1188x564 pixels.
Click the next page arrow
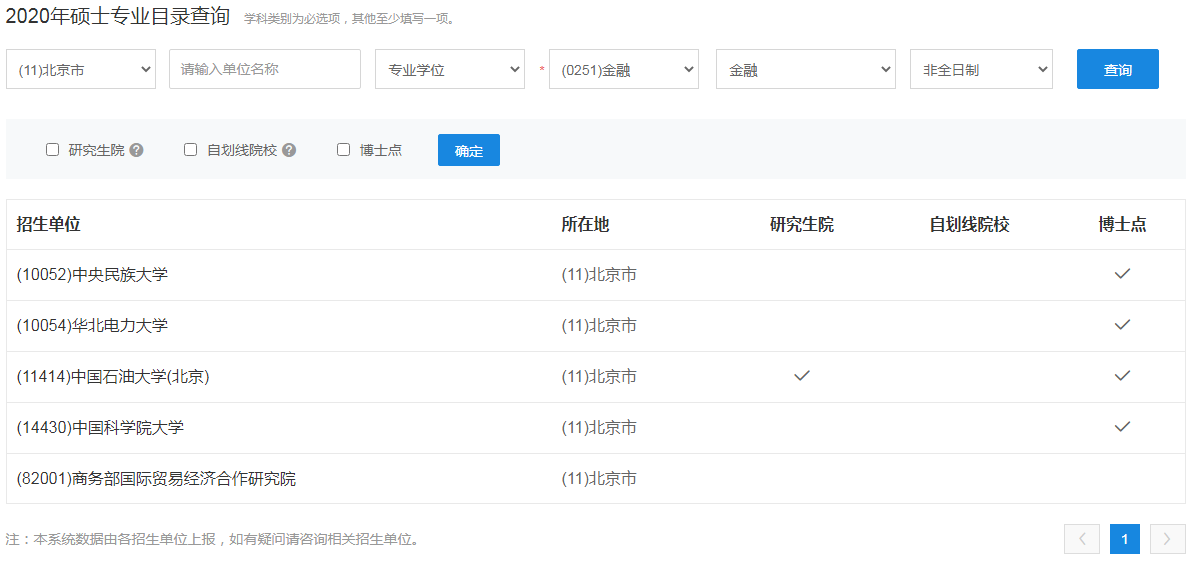pos(1167,539)
